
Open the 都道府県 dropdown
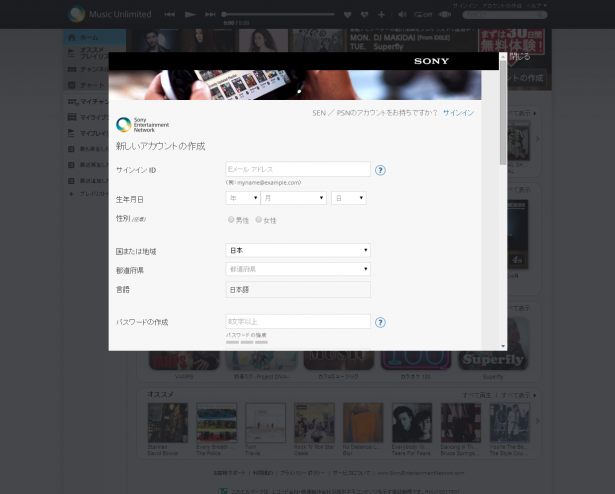pos(298,269)
